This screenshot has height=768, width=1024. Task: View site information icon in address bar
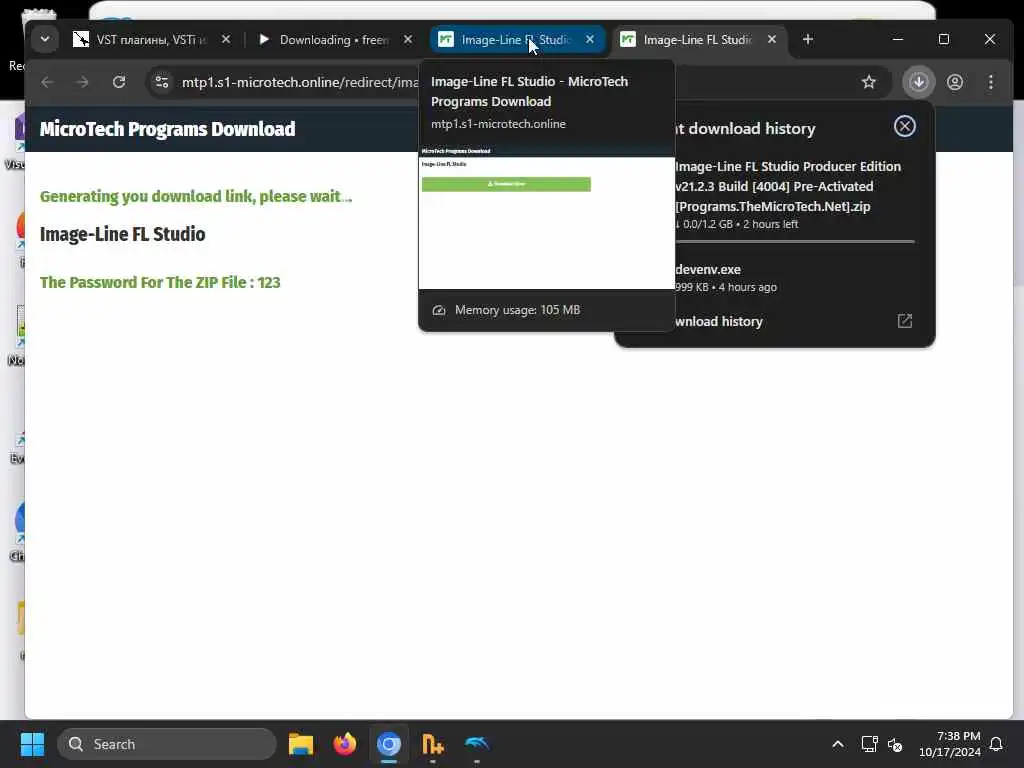pos(162,82)
